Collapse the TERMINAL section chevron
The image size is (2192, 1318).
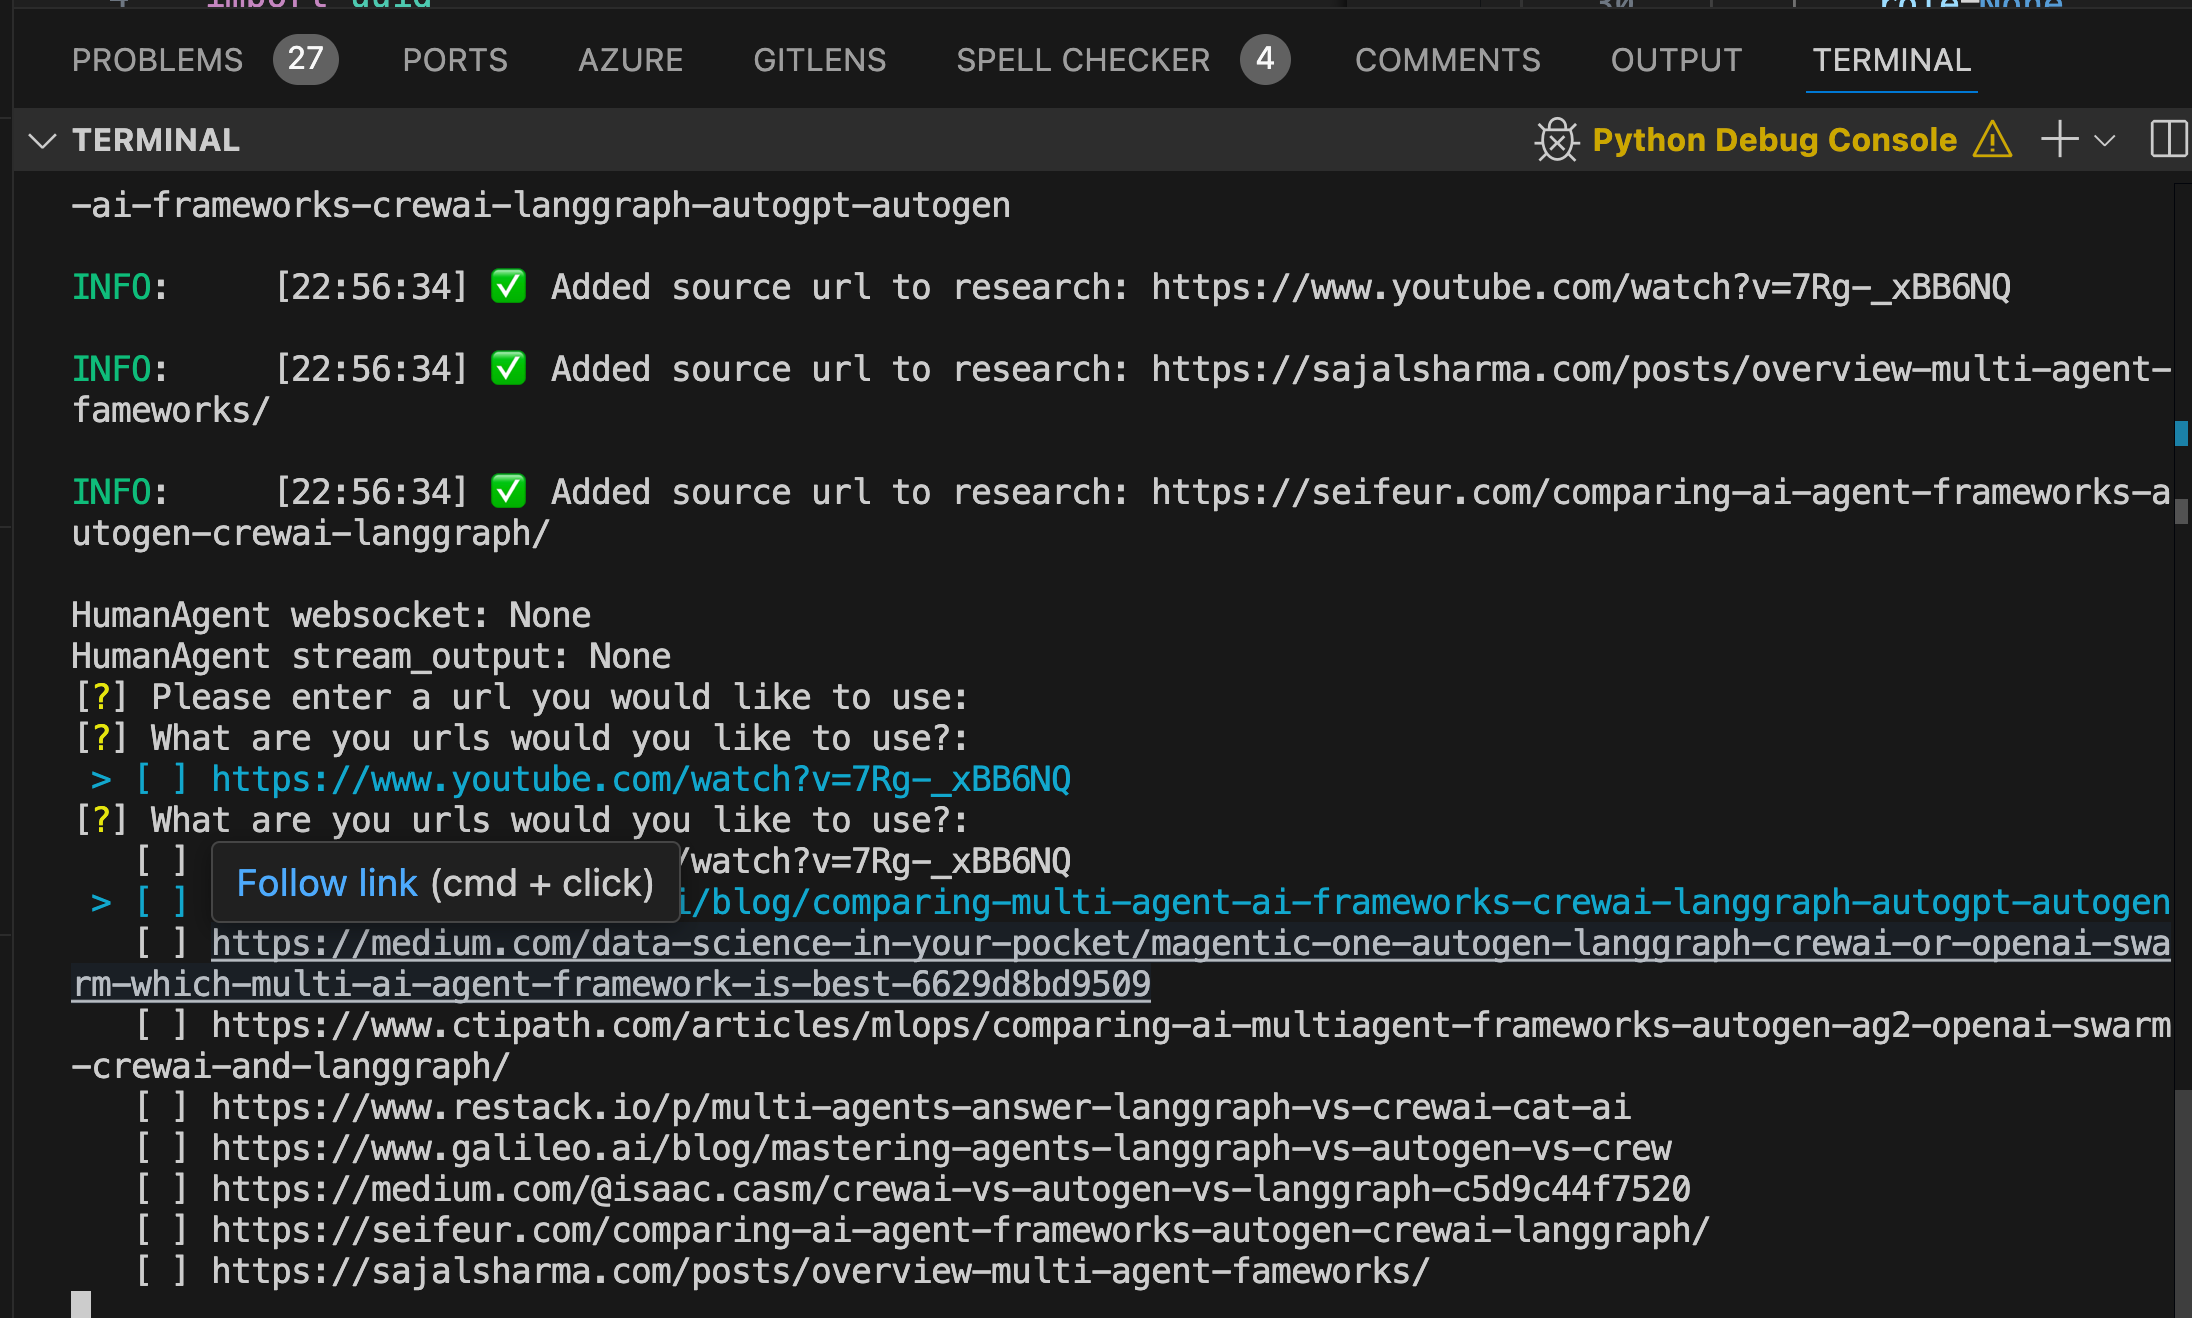click(42, 140)
